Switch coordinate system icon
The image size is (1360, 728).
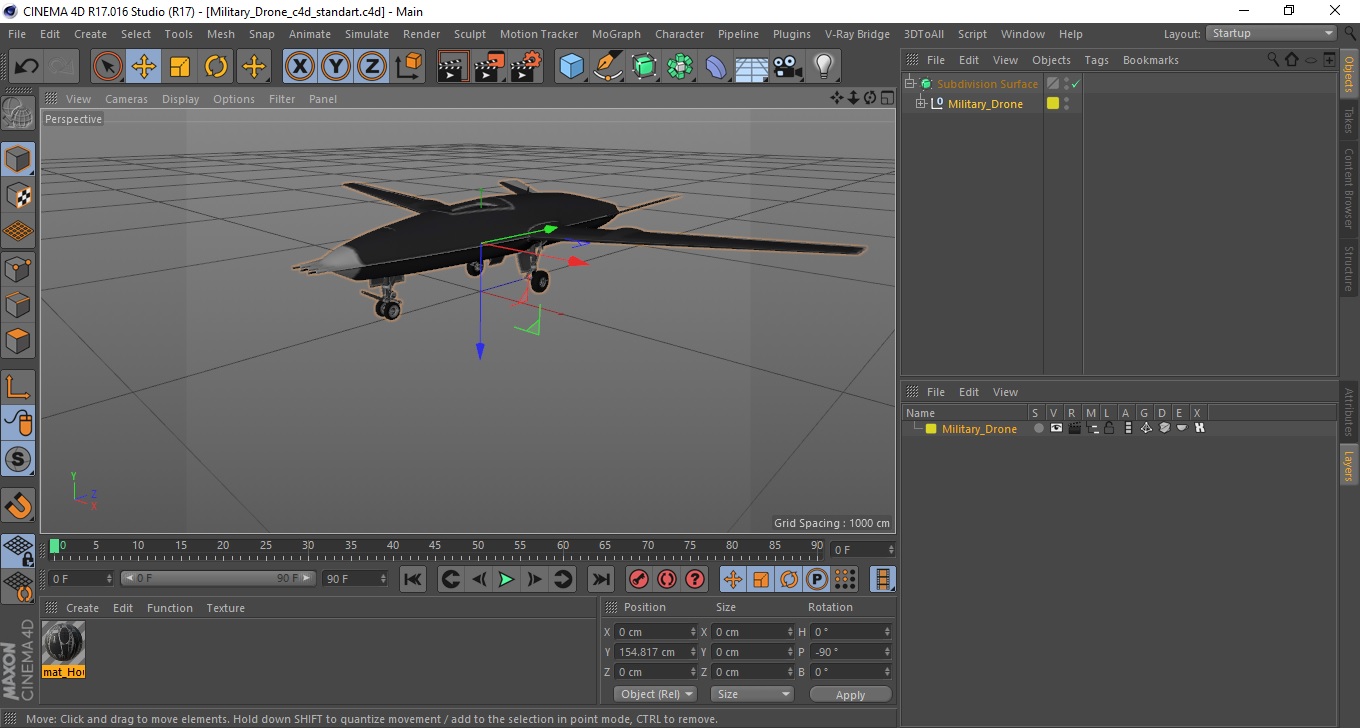[x=408, y=67]
